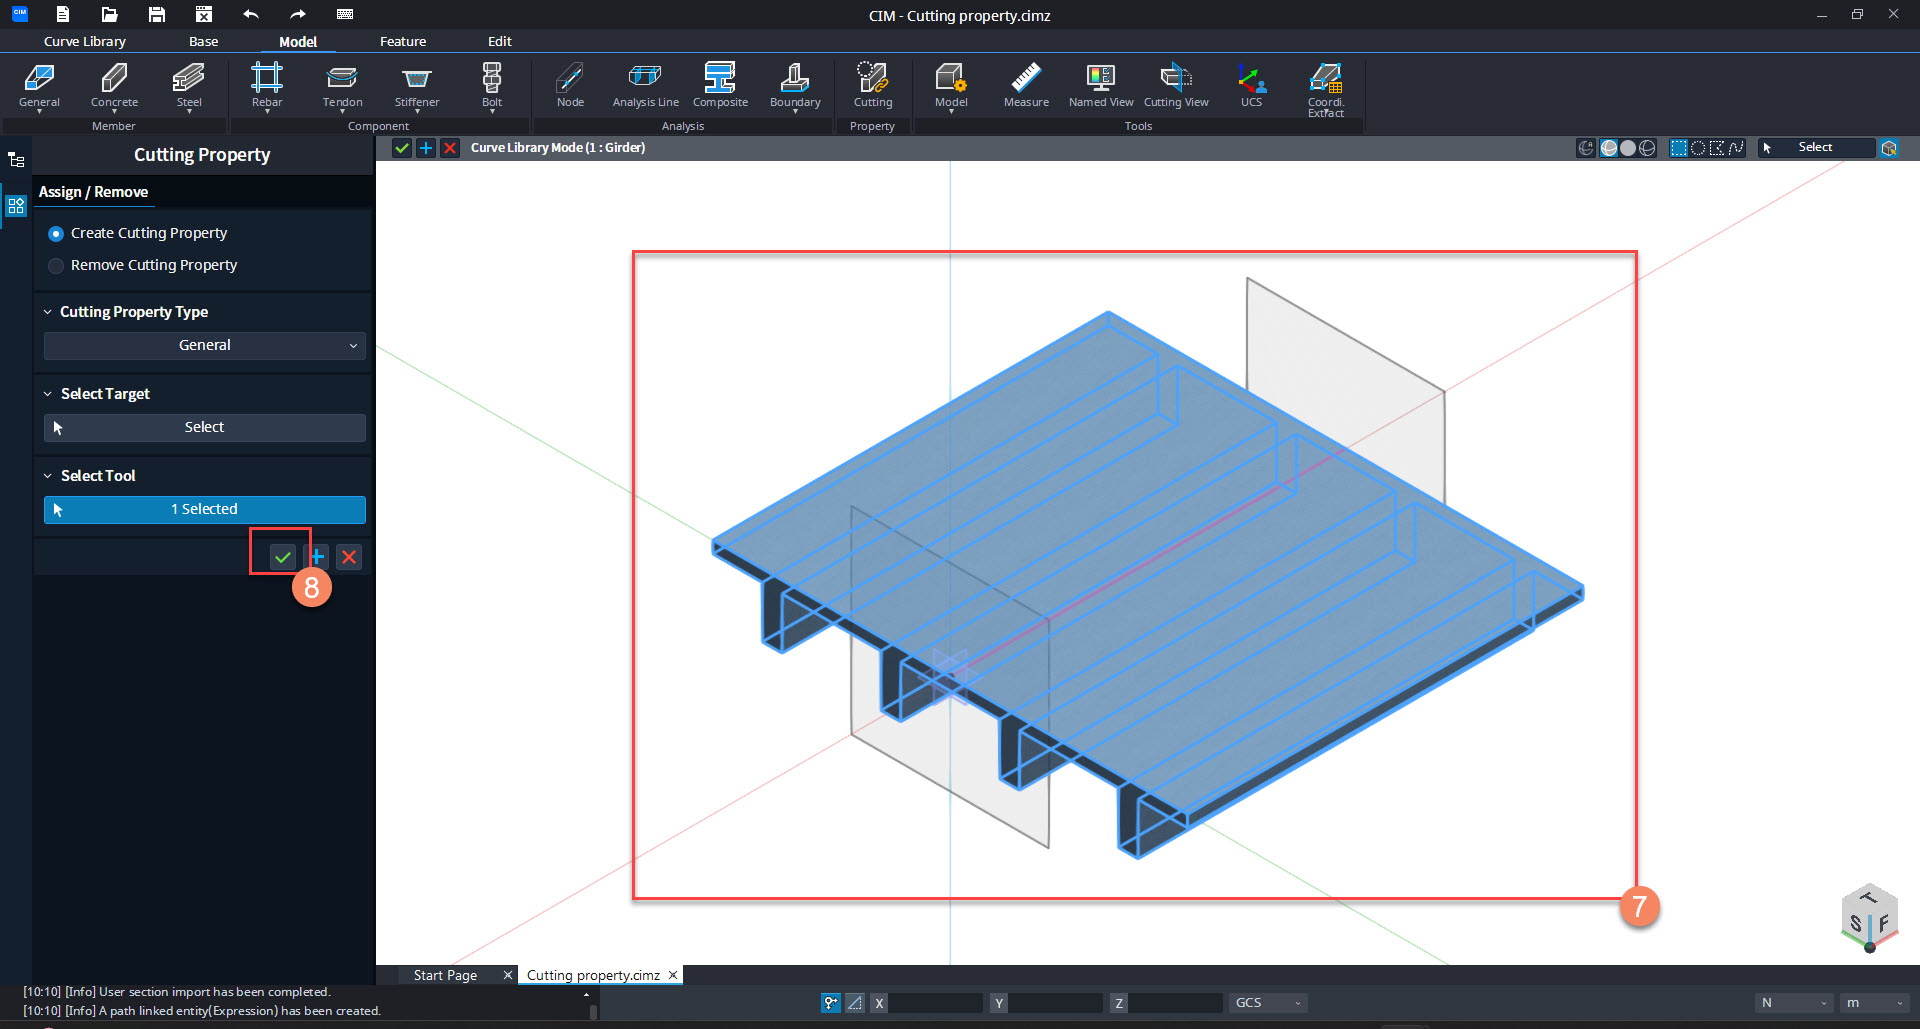Enable polygon selection mode
This screenshot has height=1029, width=1920.
1717,148
